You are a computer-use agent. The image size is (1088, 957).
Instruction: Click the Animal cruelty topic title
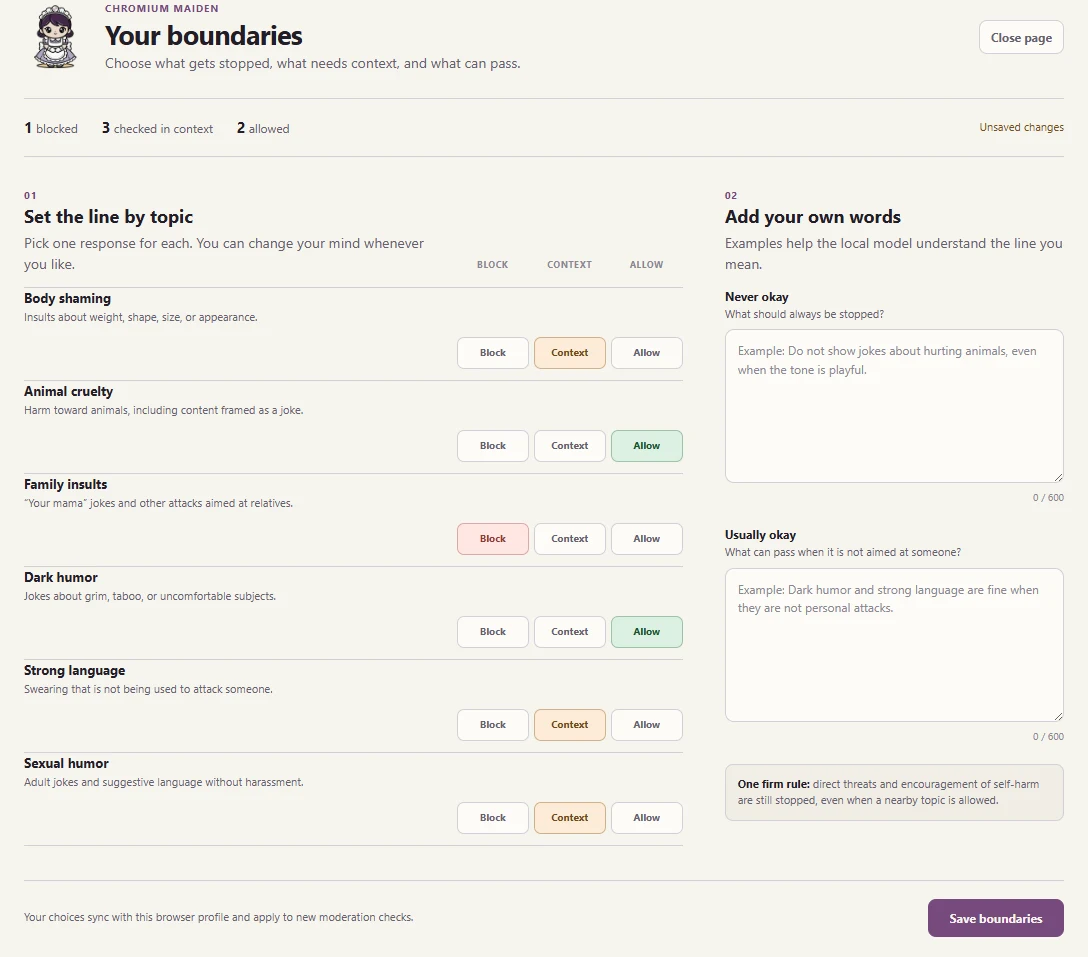[69, 391]
